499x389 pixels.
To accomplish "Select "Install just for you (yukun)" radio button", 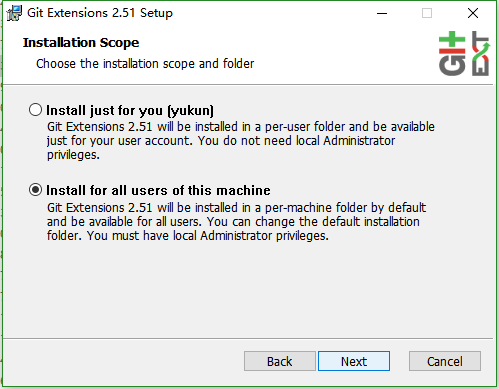I will click(x=35, y=110).
